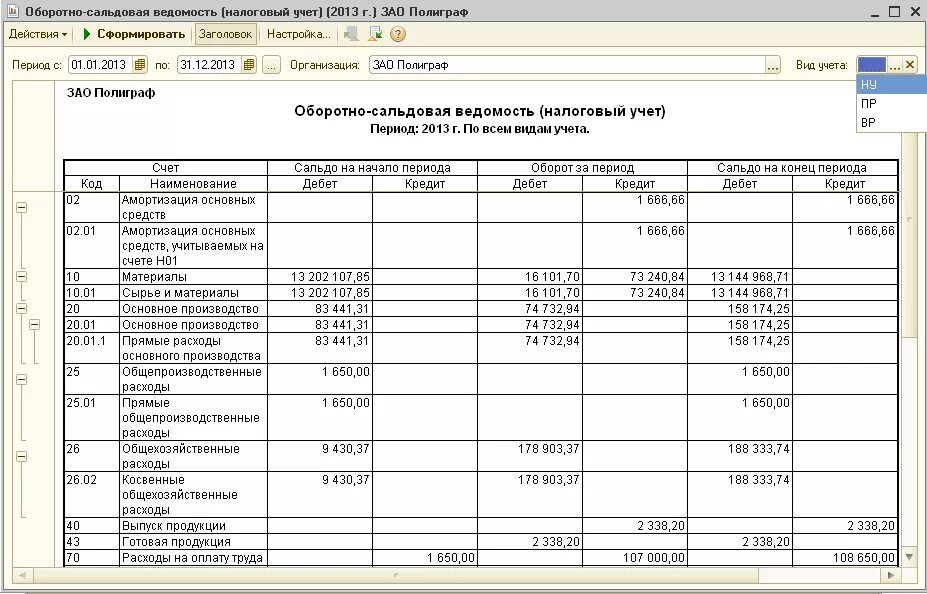The height and width of the screenshot is (594, 927).
Task: Click the Организация field with ЗАО Полиграф
Action: 568,65
